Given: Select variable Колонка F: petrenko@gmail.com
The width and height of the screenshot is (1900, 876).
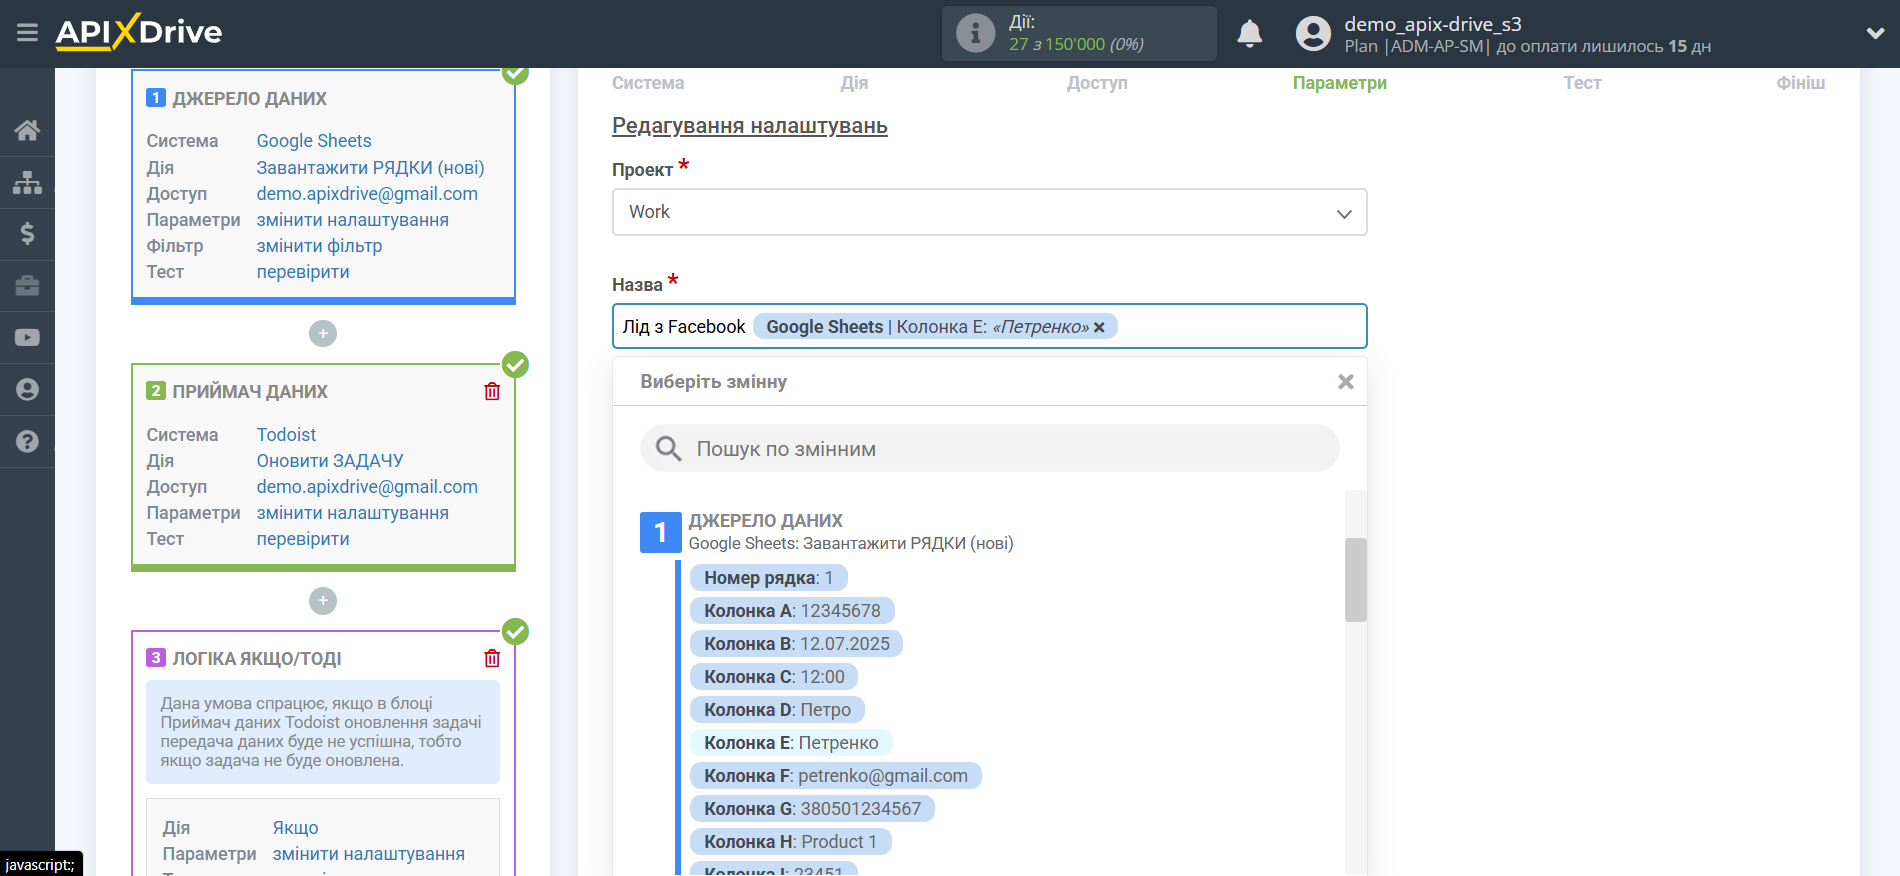Looking at the screenshot, I should 835,776.
